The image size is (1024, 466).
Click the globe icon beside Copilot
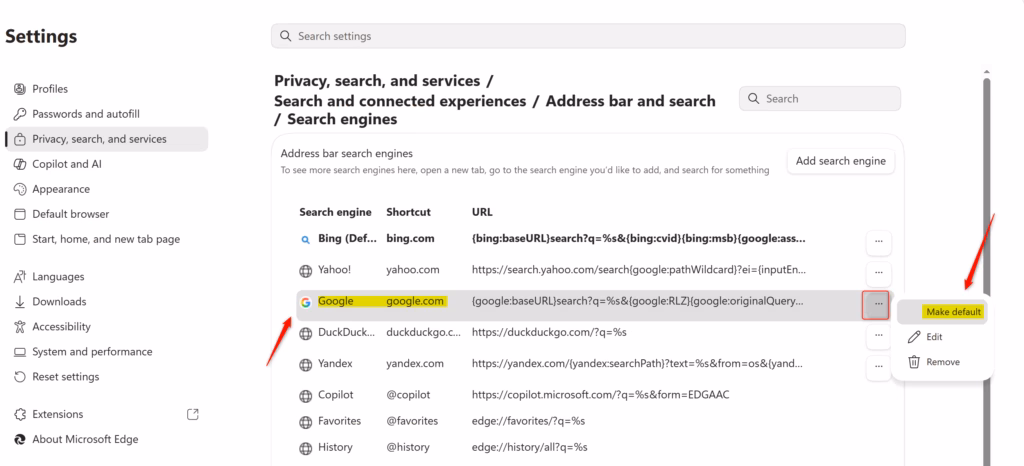point(305,396)
